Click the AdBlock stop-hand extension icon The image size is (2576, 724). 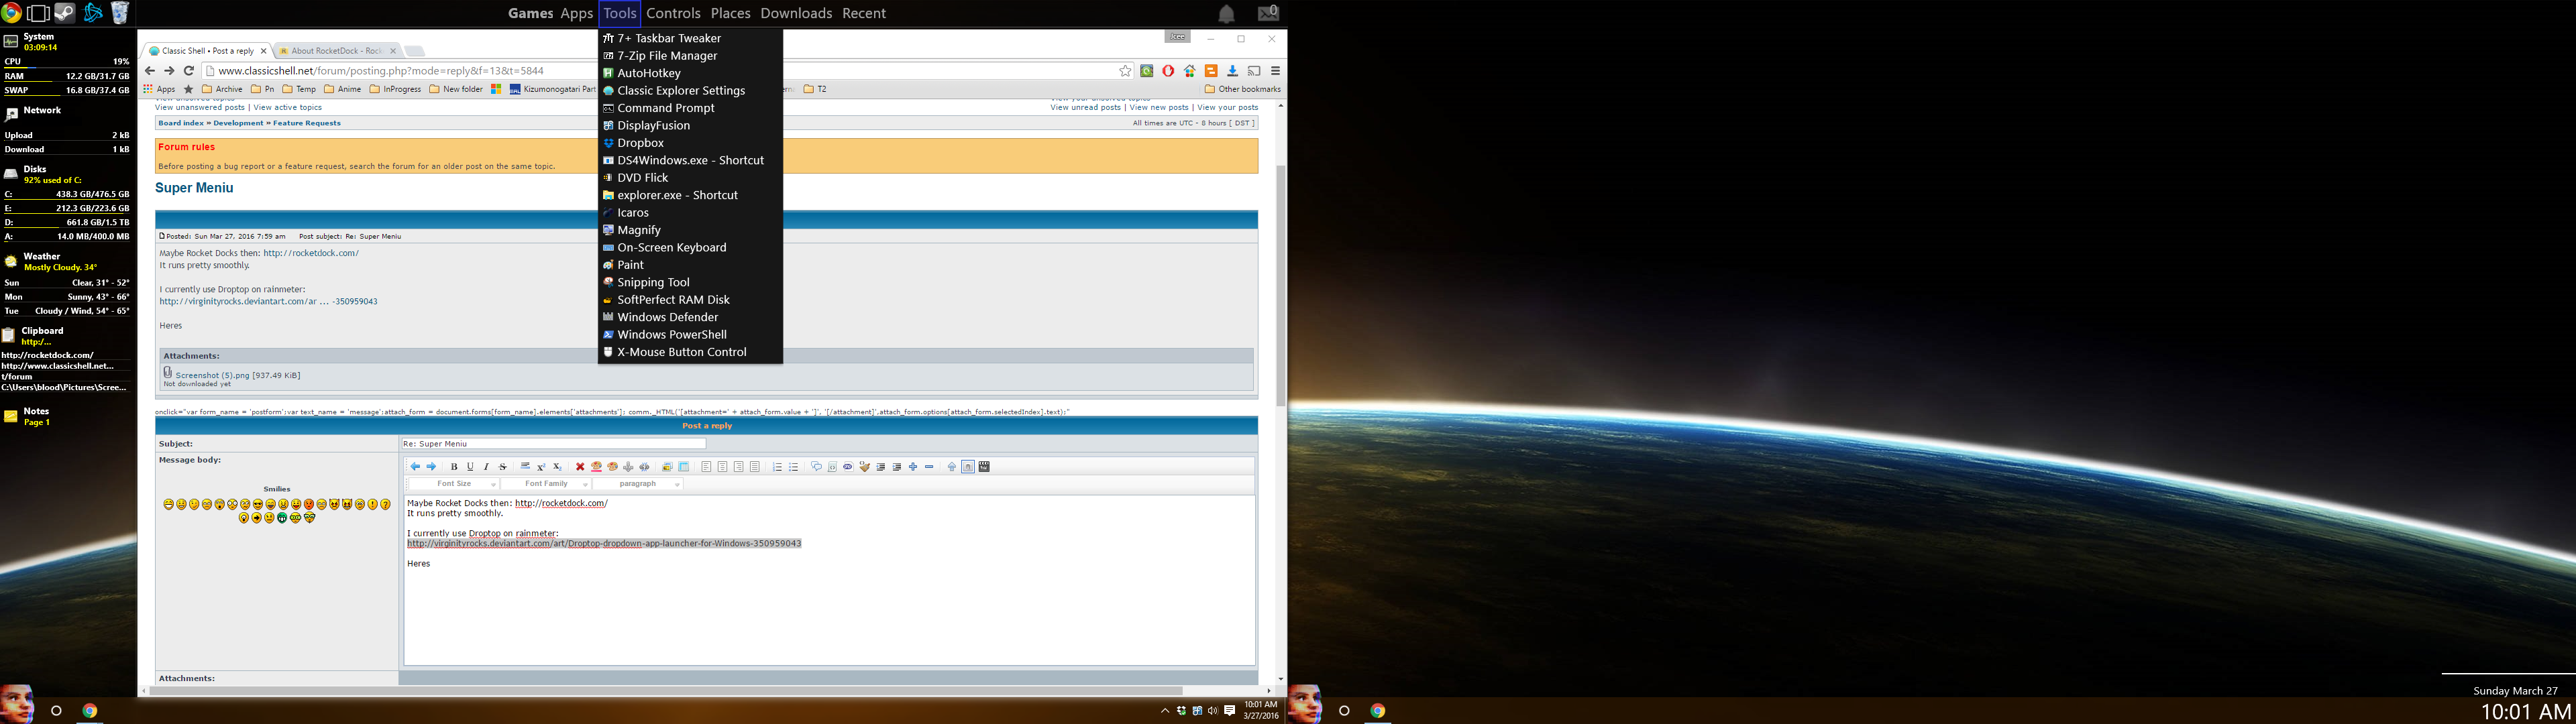[x=1168, y=71]
